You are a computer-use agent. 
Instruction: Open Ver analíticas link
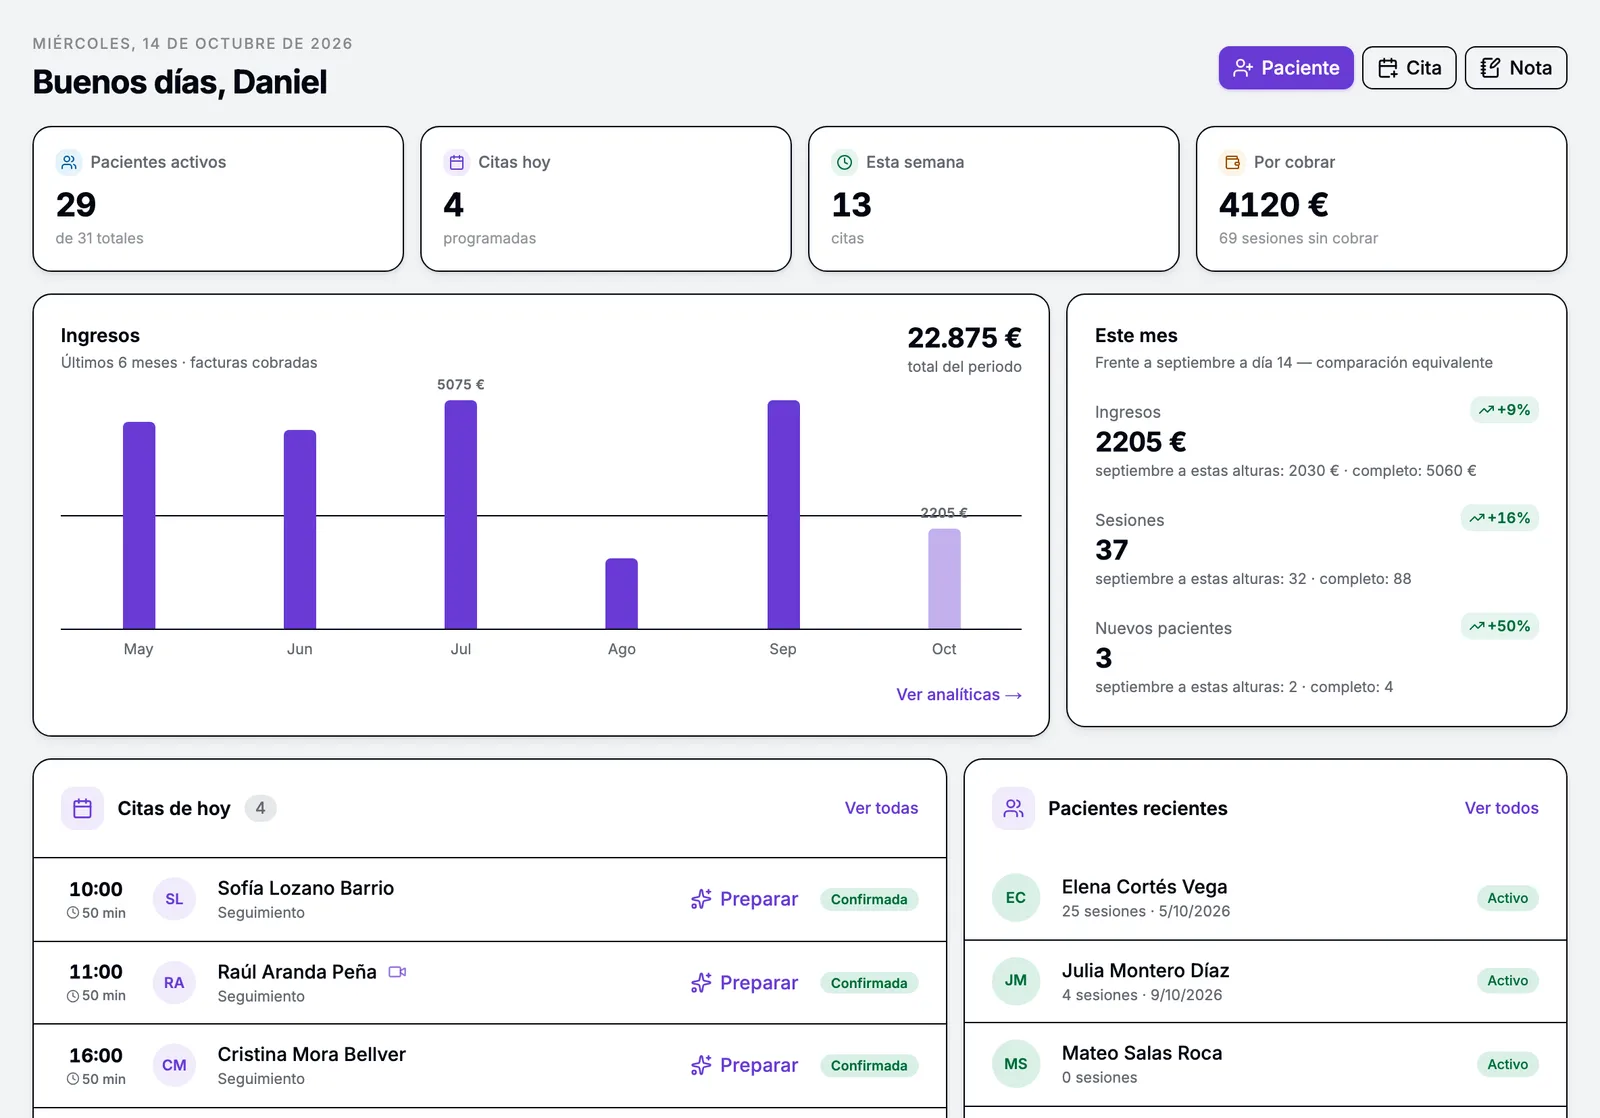pos(959,695)
